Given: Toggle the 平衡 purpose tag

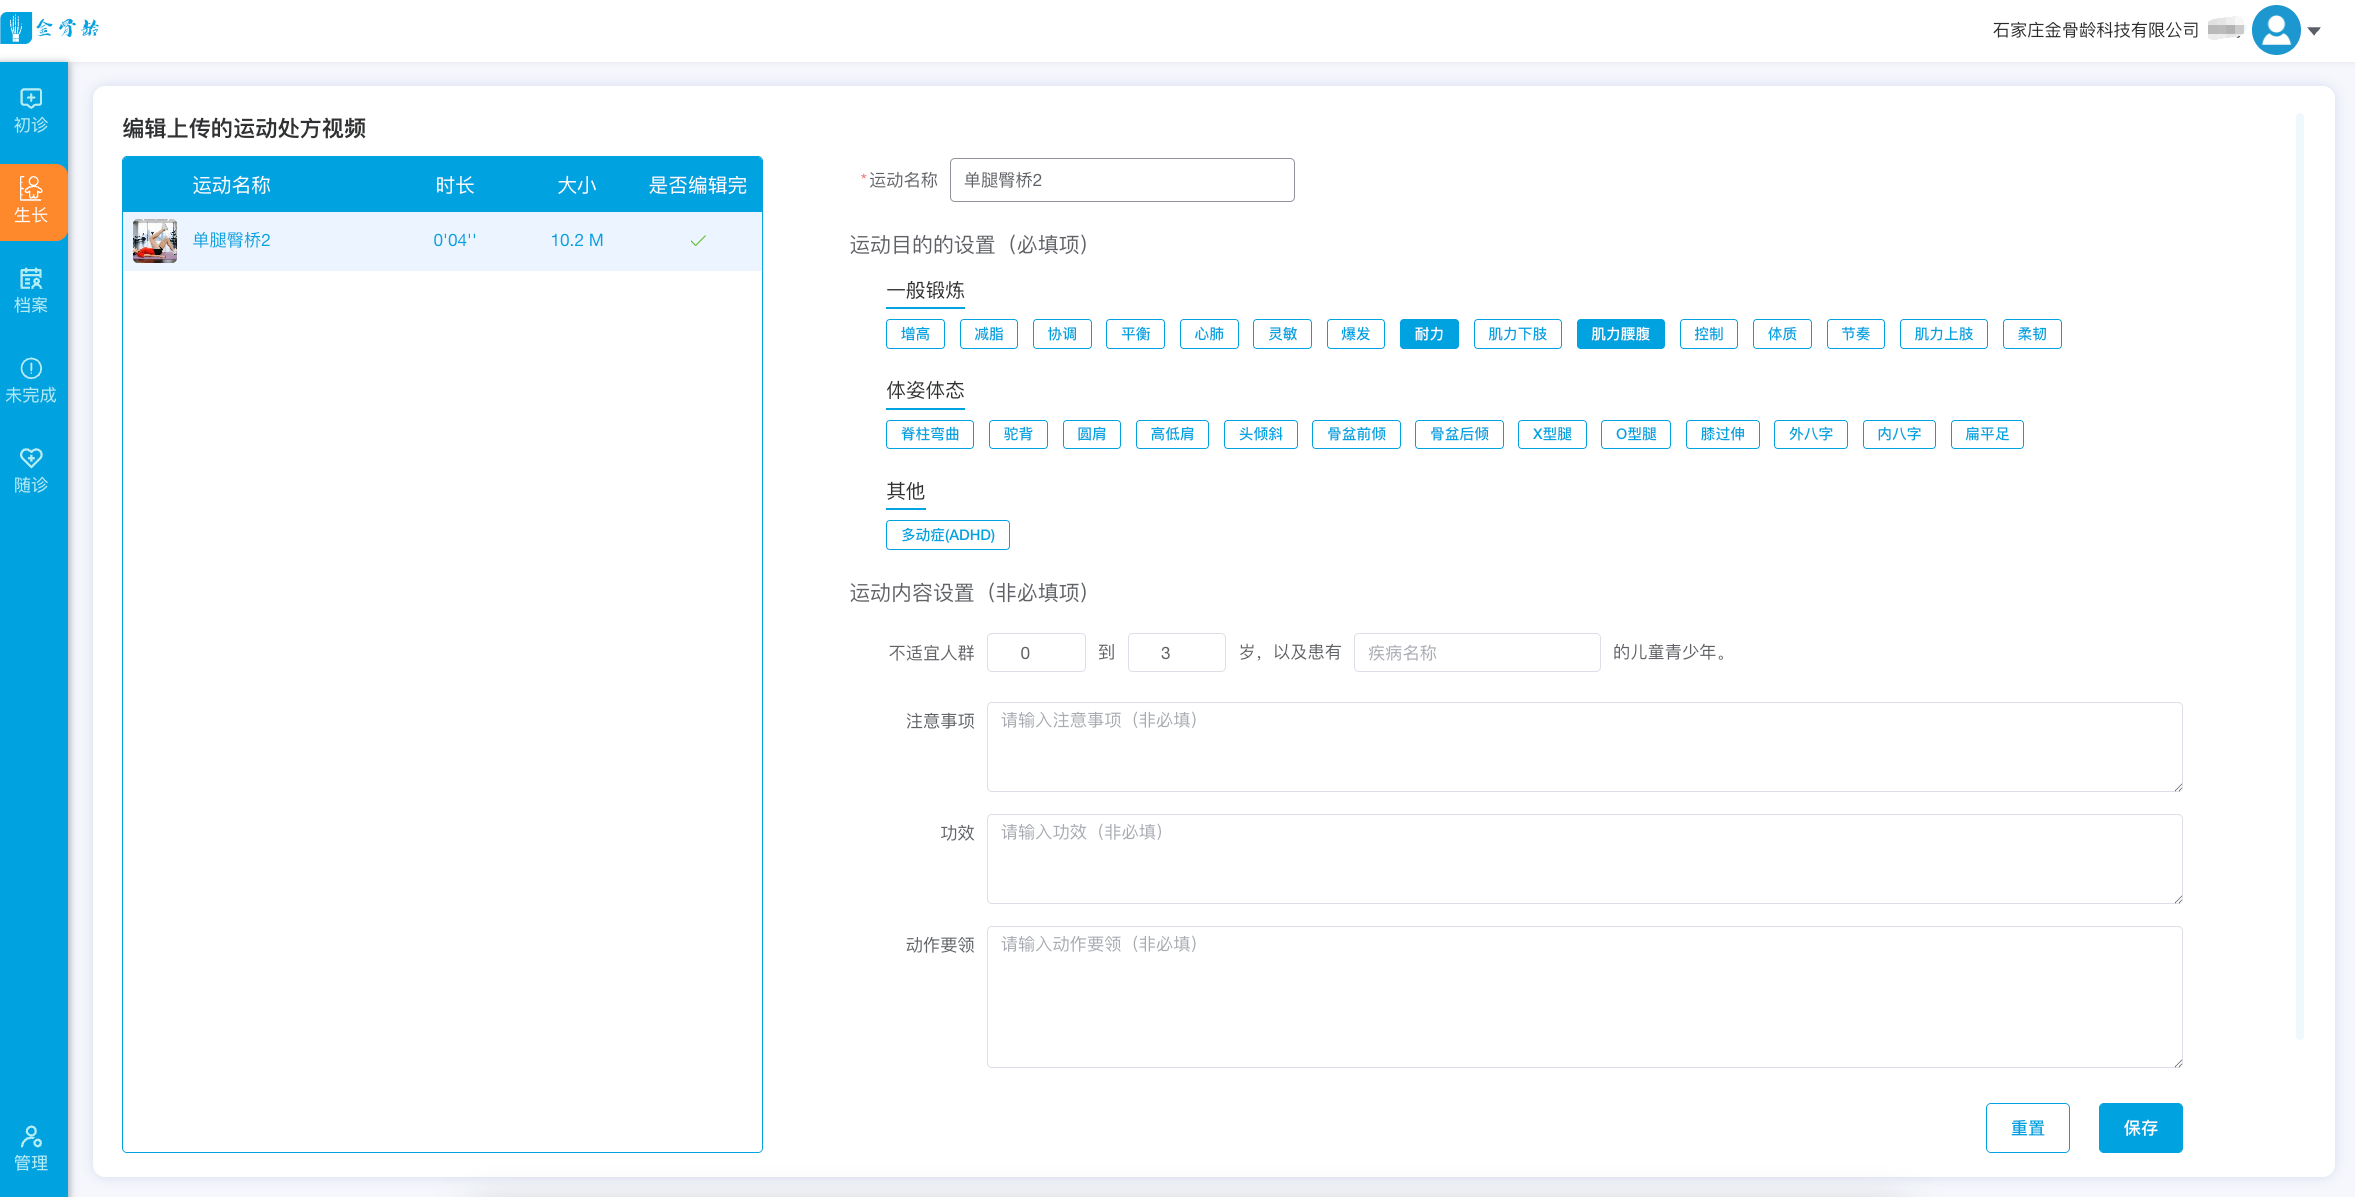Looking at the screenshot, I should 1136,334.
